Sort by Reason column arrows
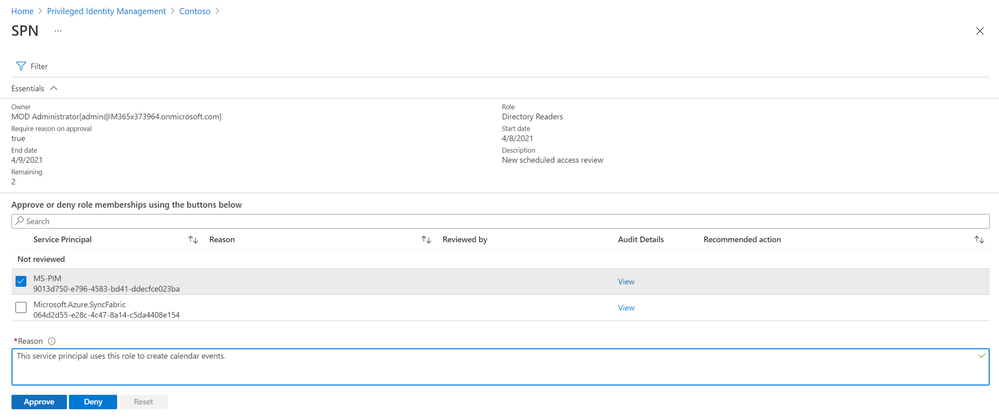This screenshot has height=417, width=999. [x=426, y=239]
